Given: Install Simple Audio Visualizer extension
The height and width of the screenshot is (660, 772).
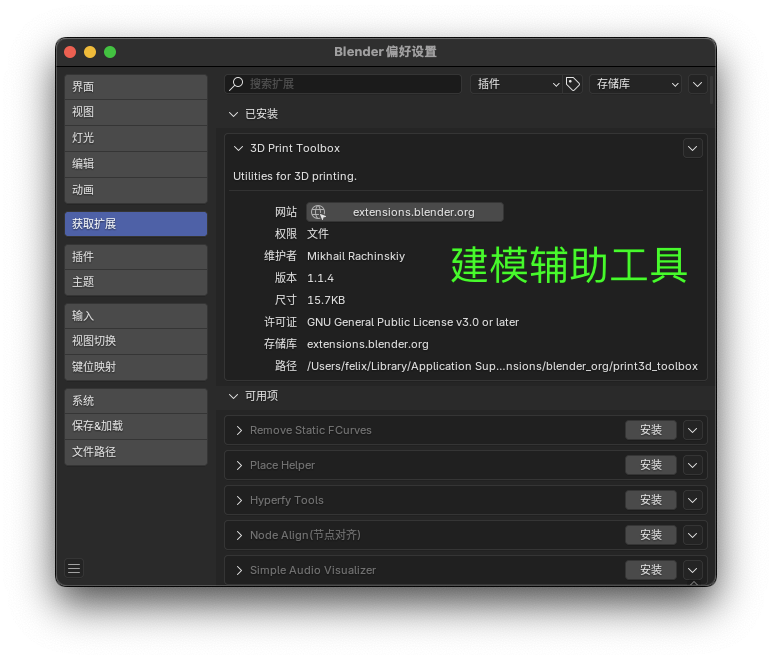Looking at the screenshot, I should pos(651,570).
